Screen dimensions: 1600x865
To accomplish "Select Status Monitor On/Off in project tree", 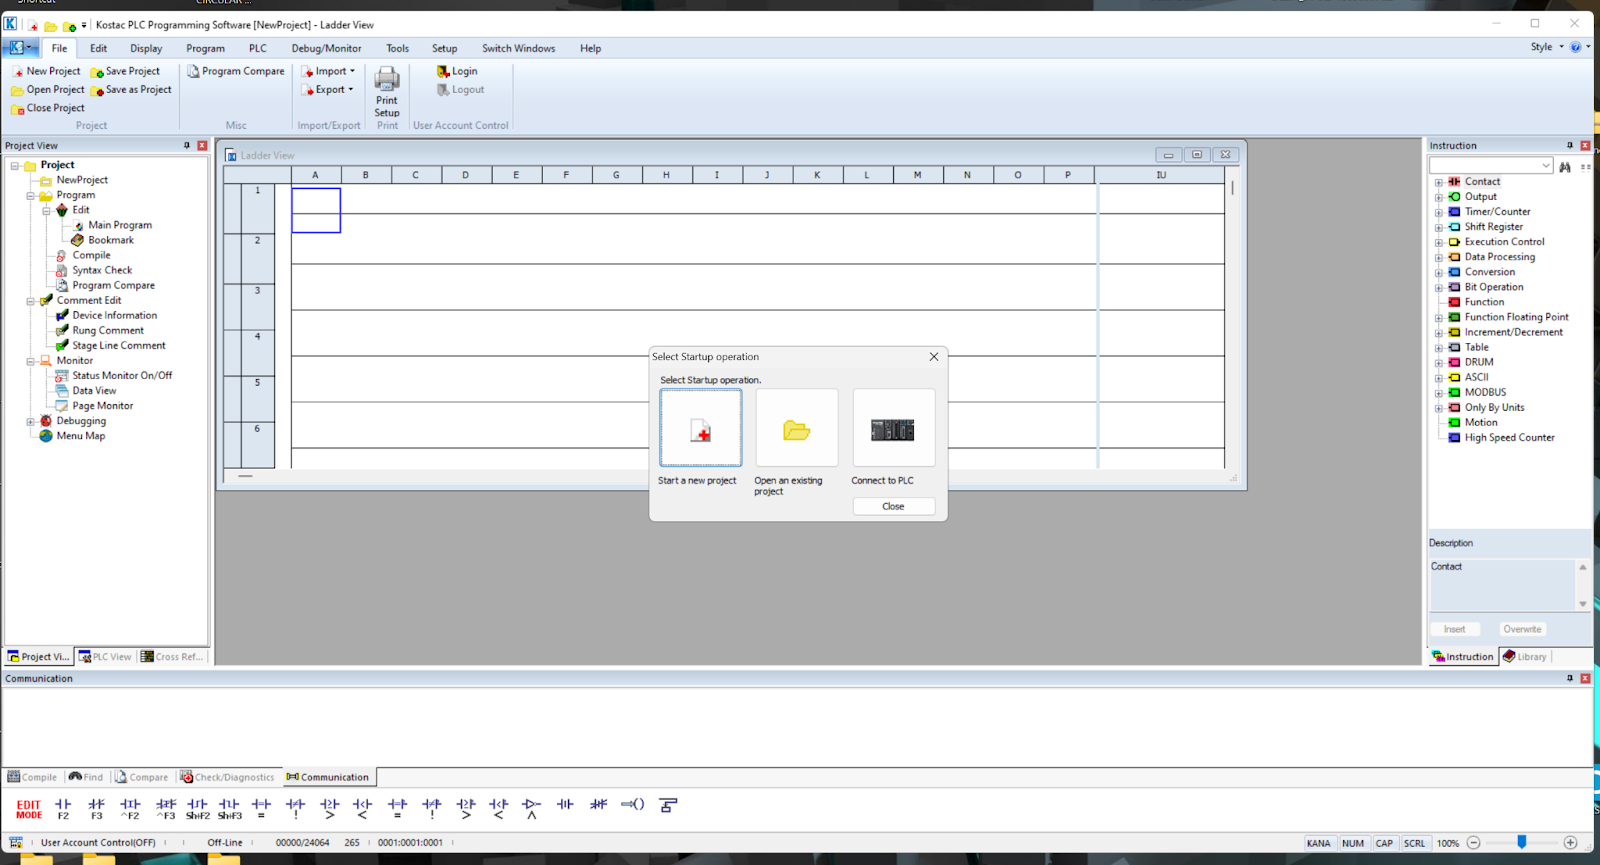I will pos(122,376).
